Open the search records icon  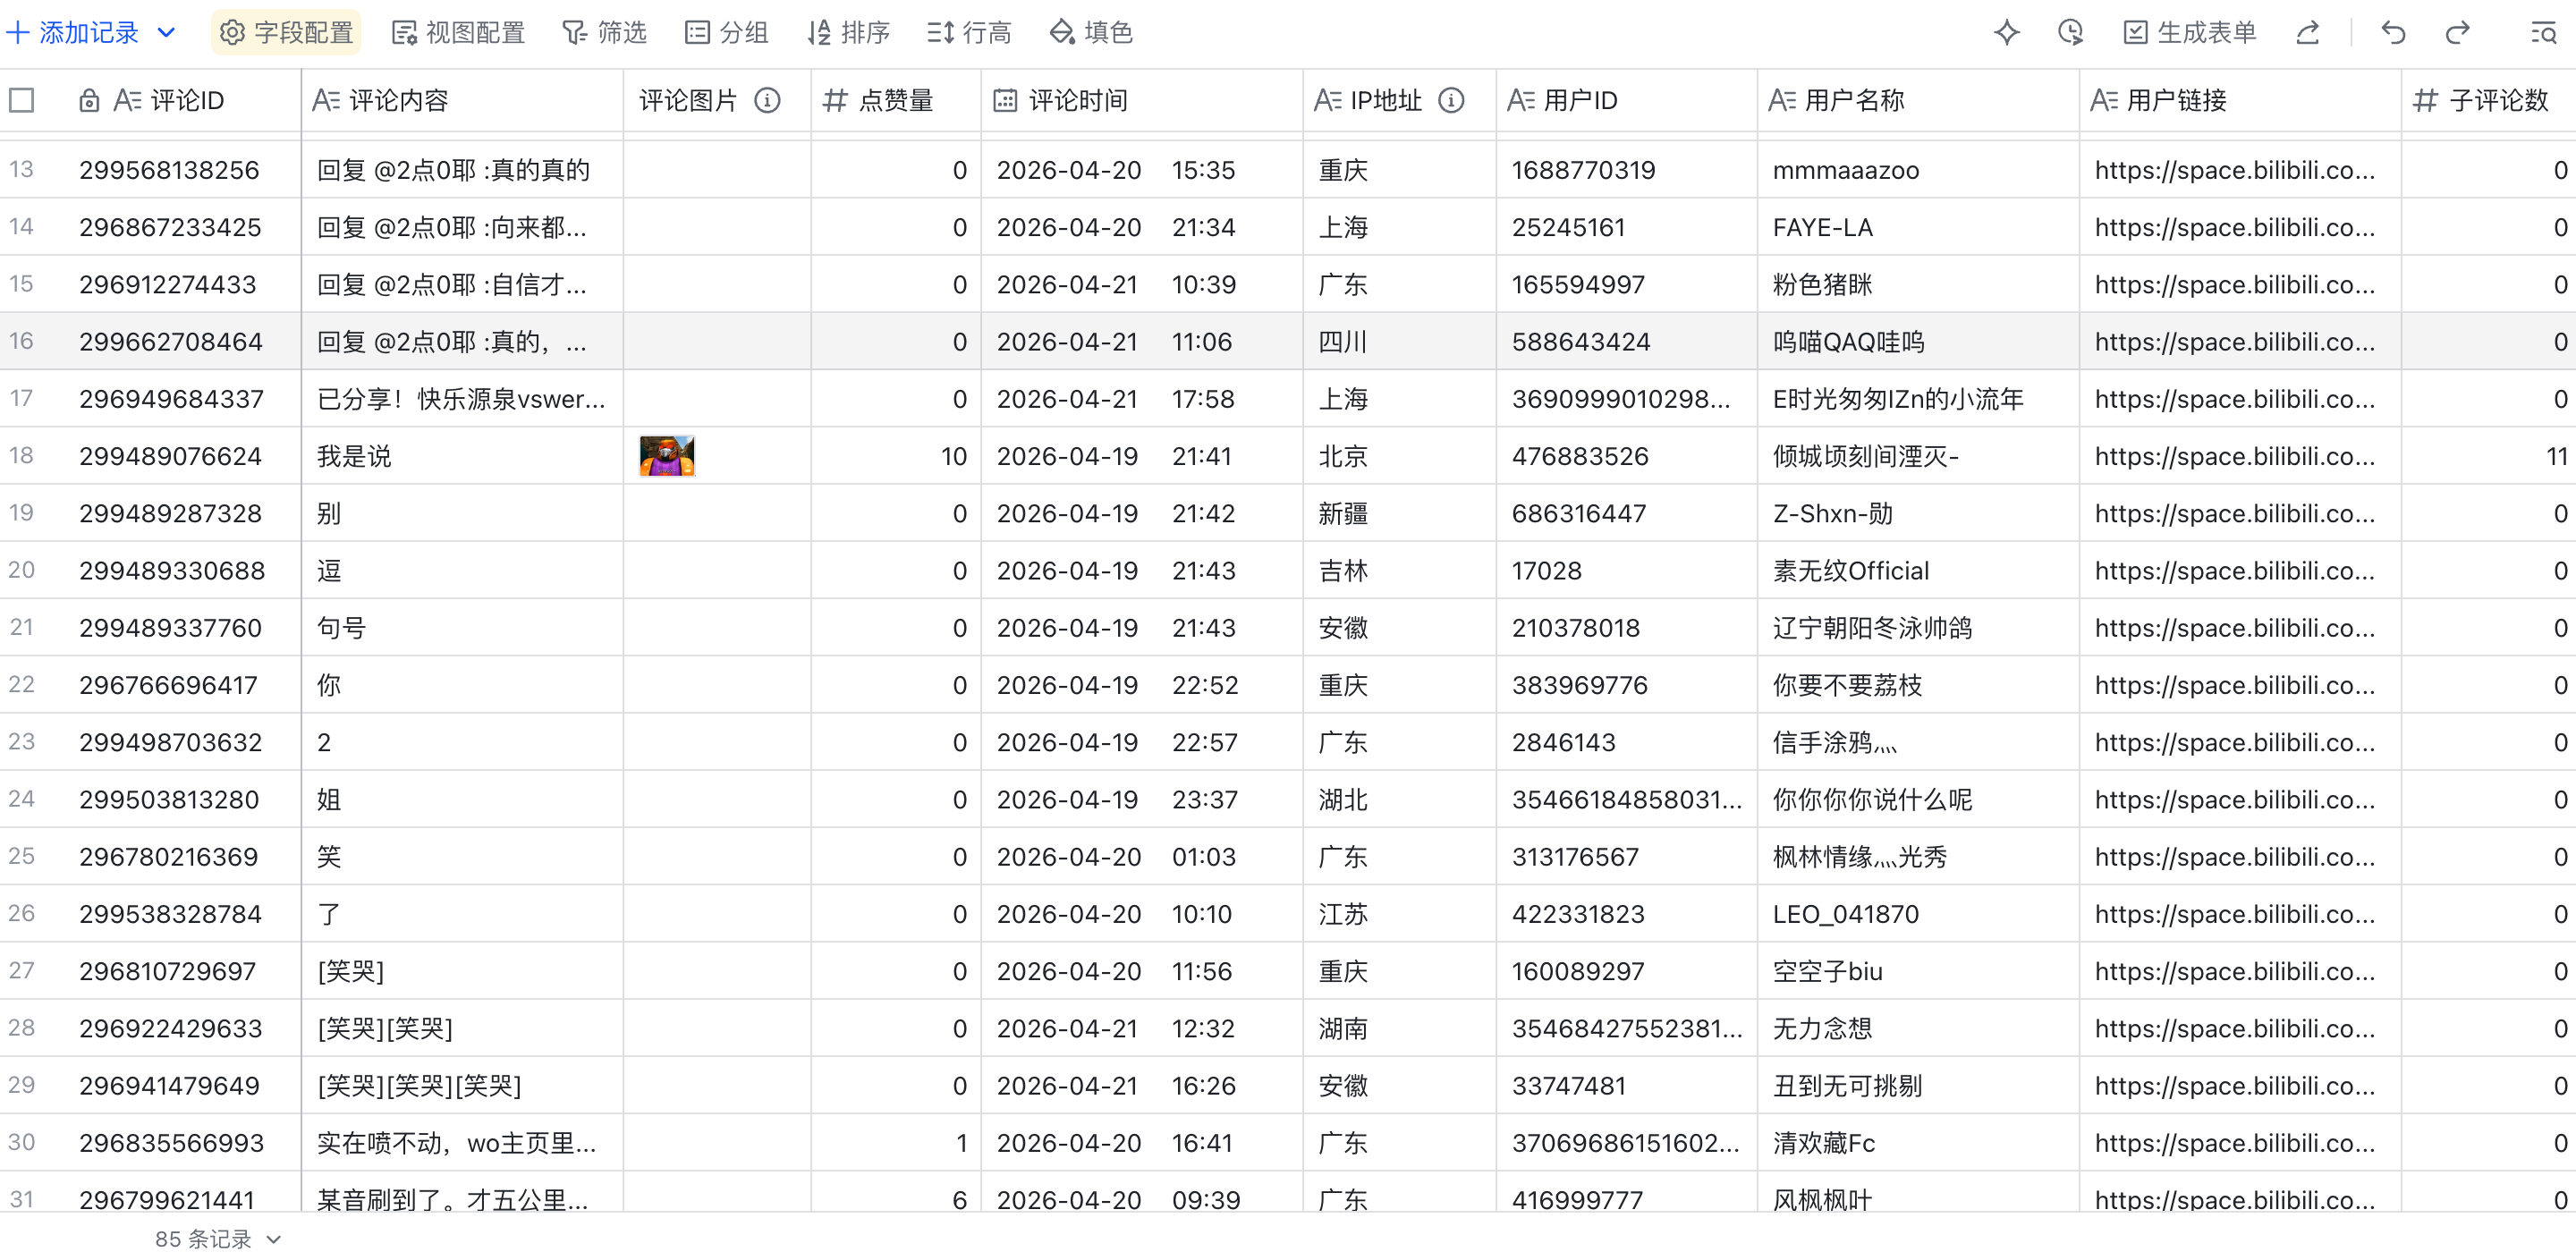[2543, 33]
